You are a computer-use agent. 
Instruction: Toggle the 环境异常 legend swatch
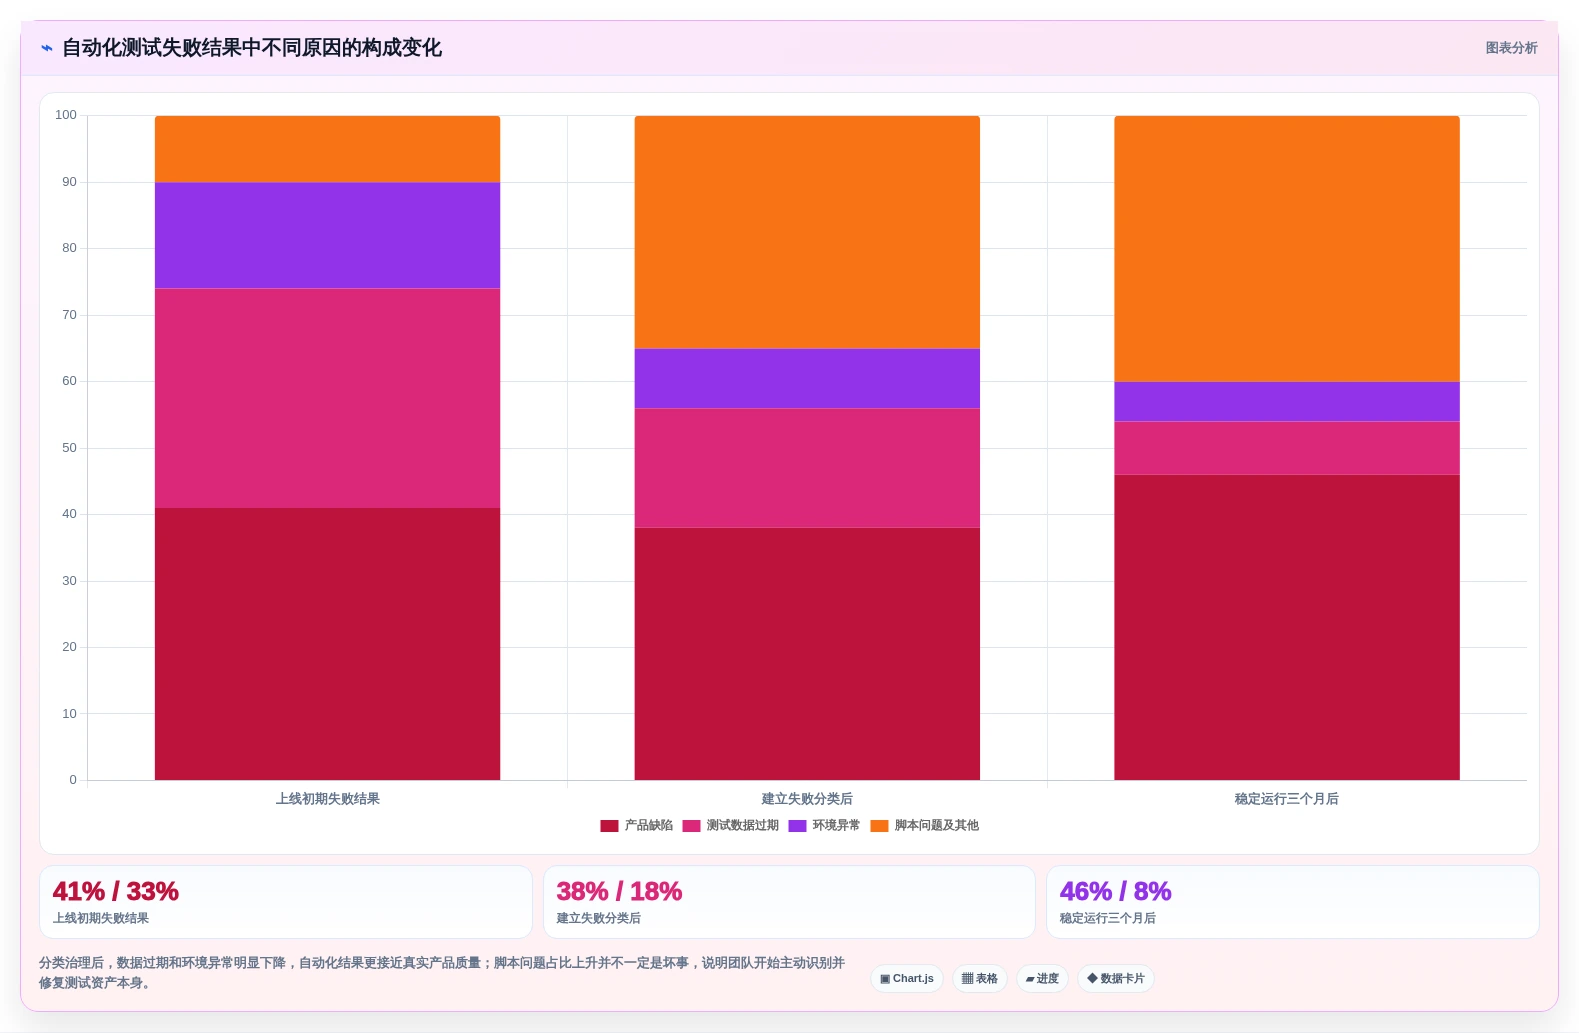(x=797, y=826)
